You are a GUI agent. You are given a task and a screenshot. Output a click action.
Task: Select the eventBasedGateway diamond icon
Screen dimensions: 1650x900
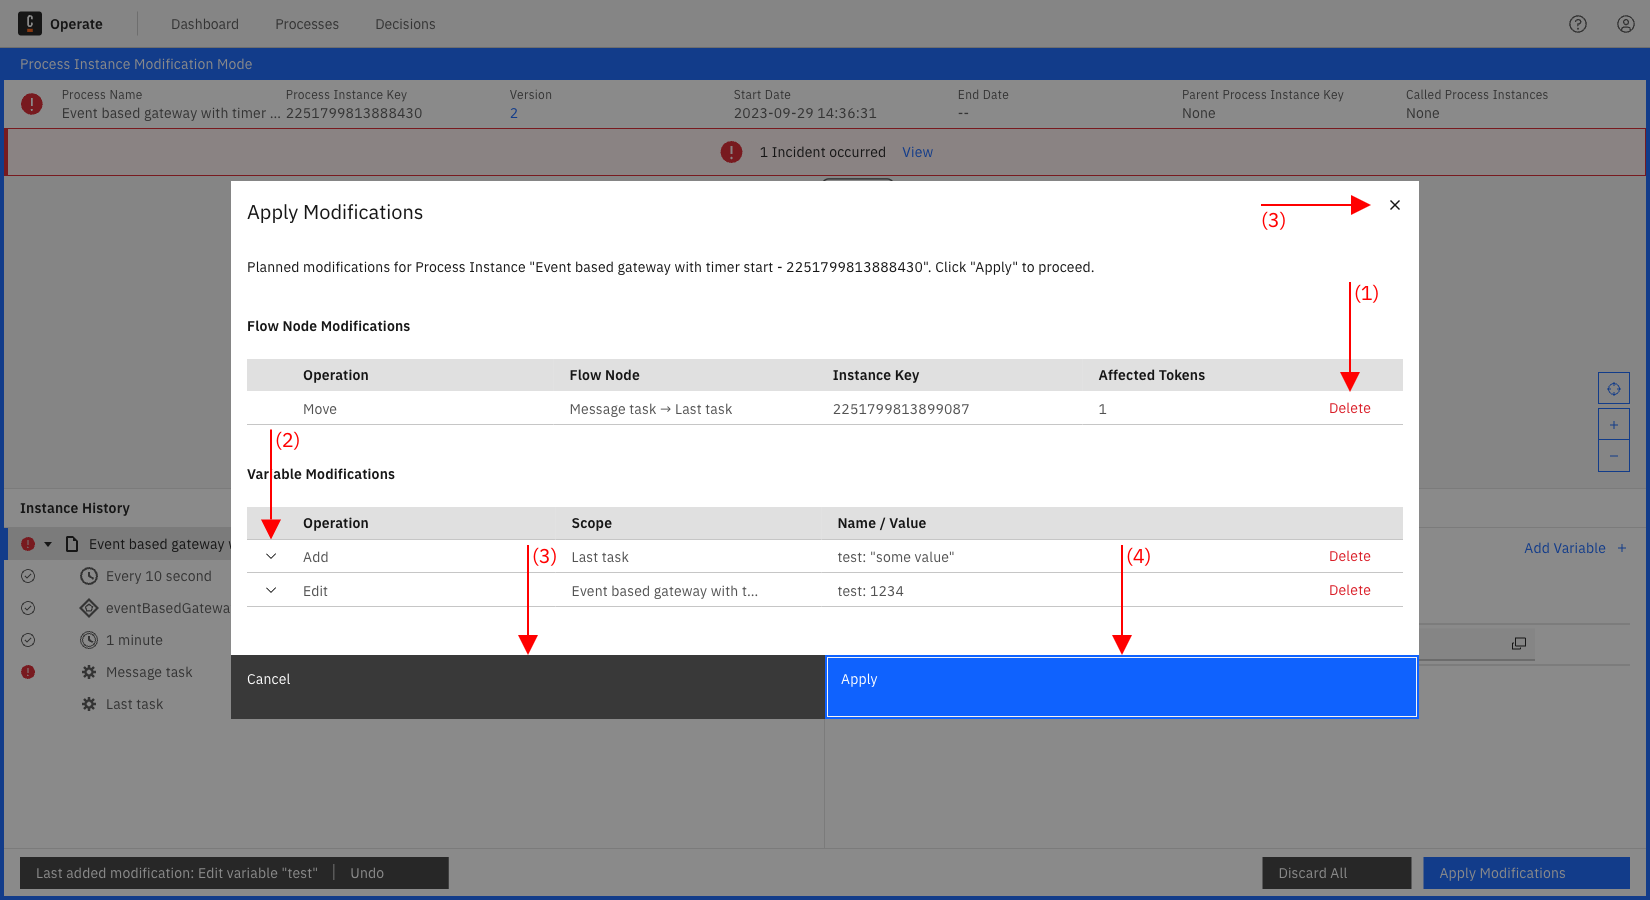coord(88,607)
